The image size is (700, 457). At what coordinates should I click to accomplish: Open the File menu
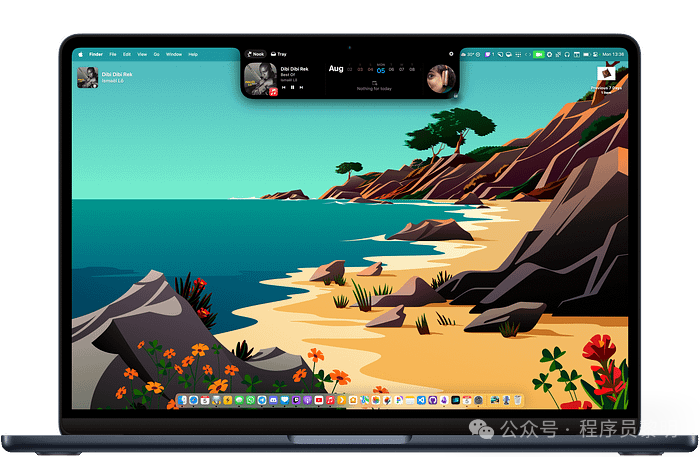tap(113, 54)
